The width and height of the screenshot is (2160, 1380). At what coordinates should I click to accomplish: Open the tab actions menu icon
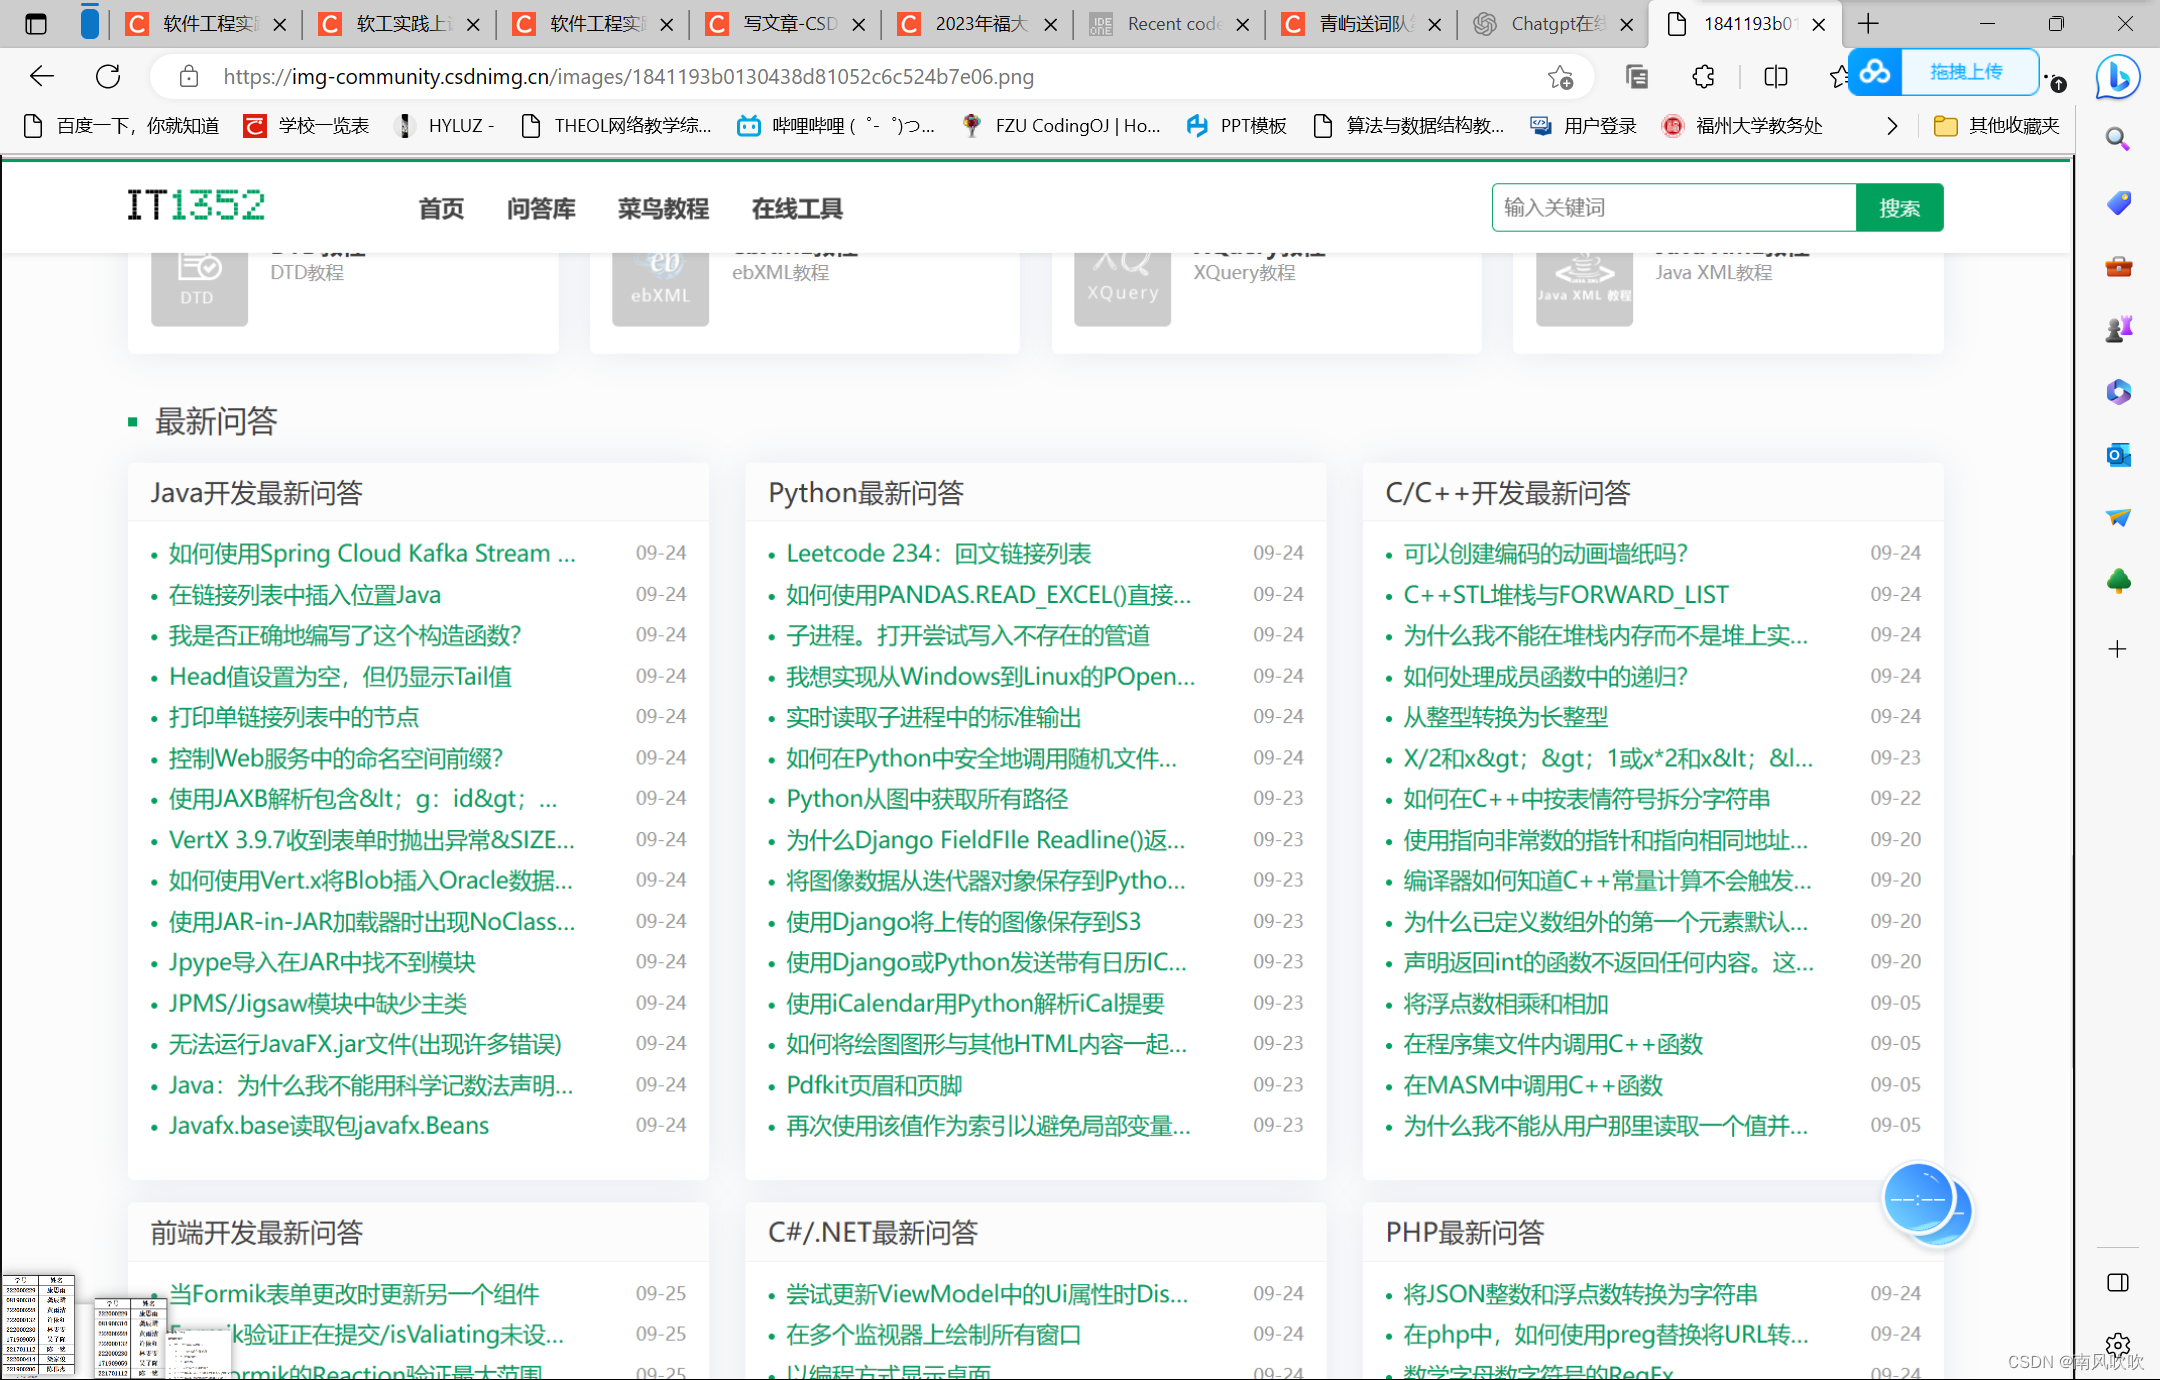click(x=36, y=24)
